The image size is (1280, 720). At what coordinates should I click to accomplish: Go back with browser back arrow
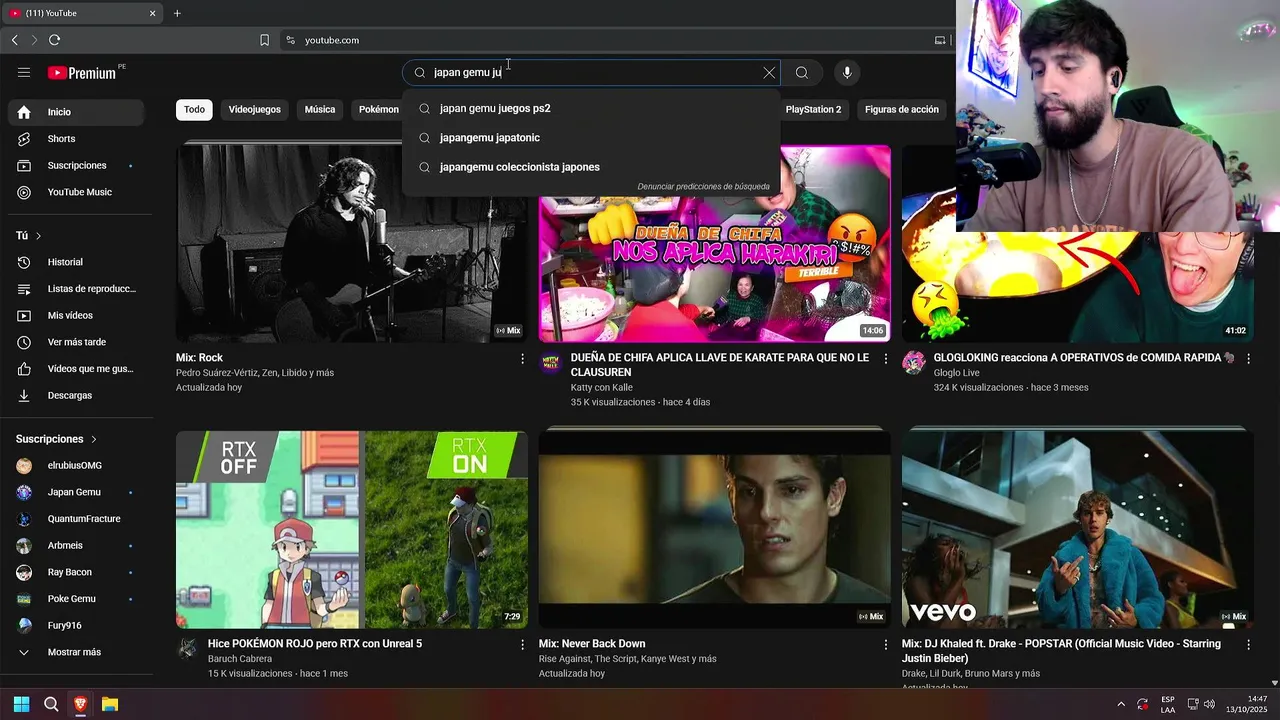tap(14, 40)
